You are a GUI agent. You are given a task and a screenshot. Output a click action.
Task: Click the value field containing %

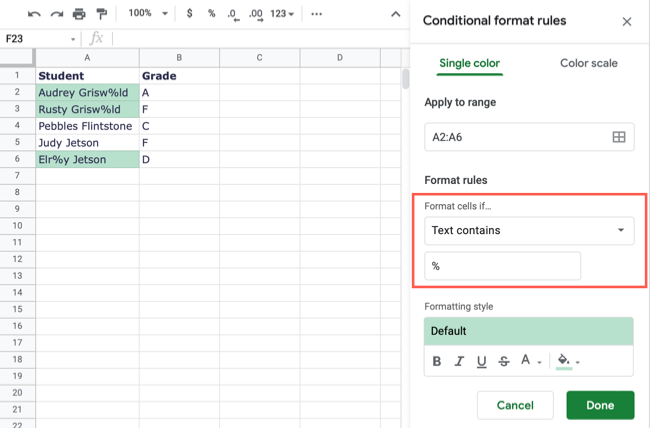[502, 266]
